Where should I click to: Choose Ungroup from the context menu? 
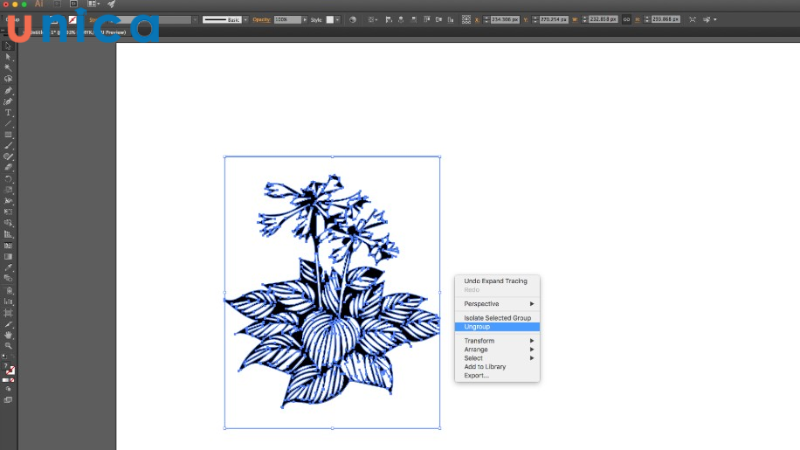pyautogui.click(x=477, y=327)
